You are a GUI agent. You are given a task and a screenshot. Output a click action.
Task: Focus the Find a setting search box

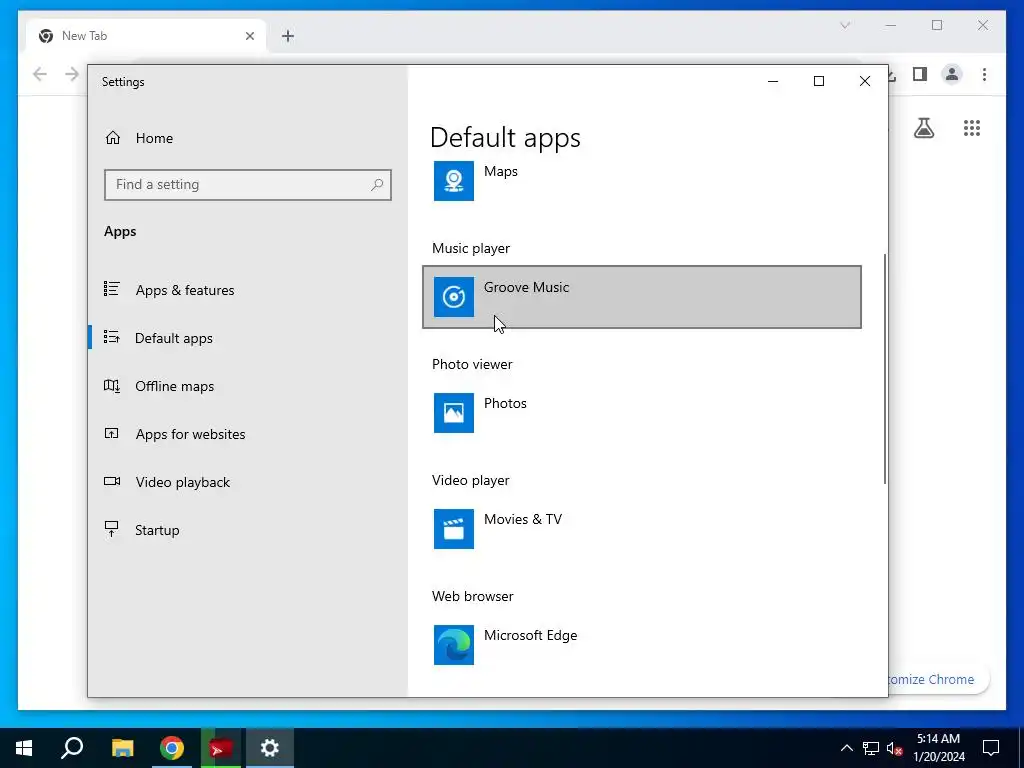[248, 185]
